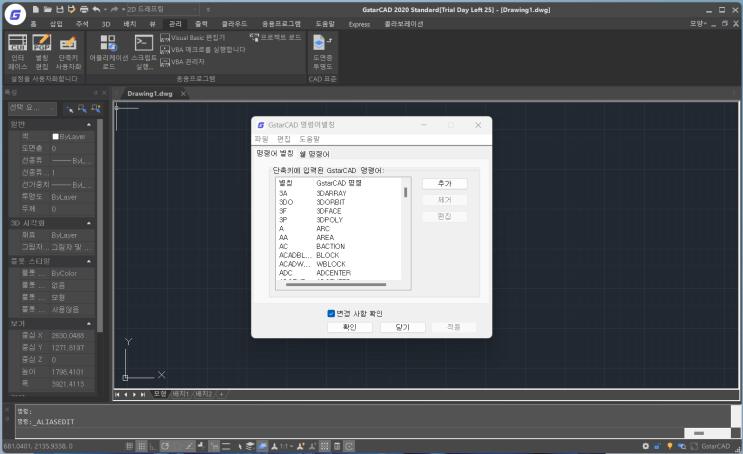Undo the last action
This screenshot has width=743, height=454.
pos(96,9)
